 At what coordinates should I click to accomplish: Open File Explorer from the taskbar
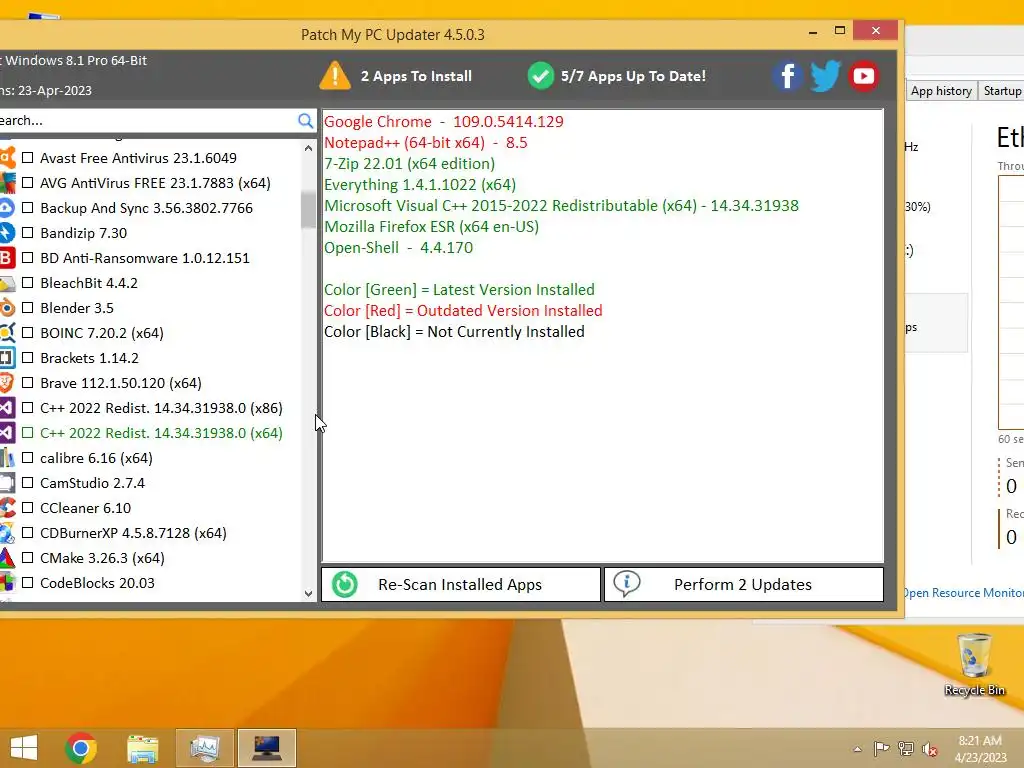[x=142, y=748]
